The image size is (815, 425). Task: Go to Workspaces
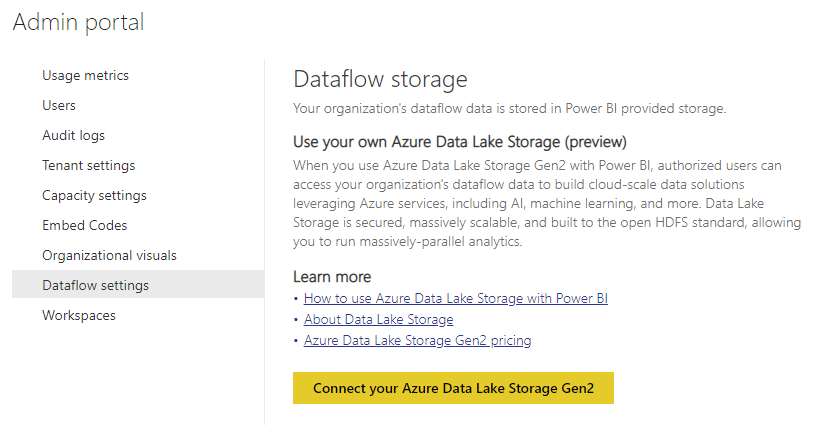[79, 316]
